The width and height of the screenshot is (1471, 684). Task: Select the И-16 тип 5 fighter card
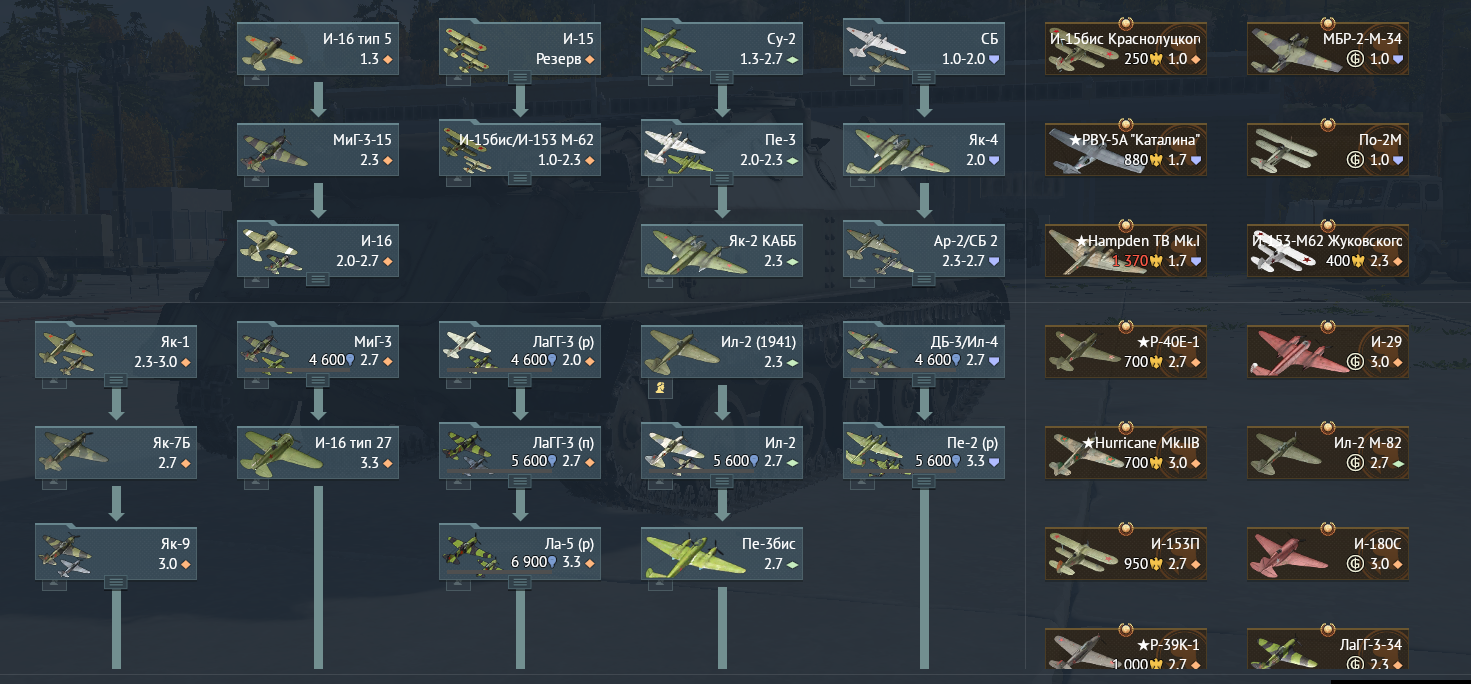[318, 49]
